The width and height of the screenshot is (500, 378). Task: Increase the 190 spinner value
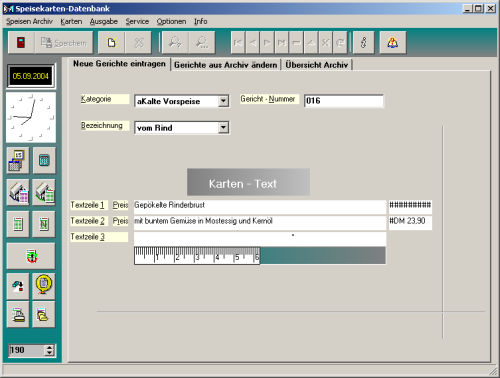[50, 347]
